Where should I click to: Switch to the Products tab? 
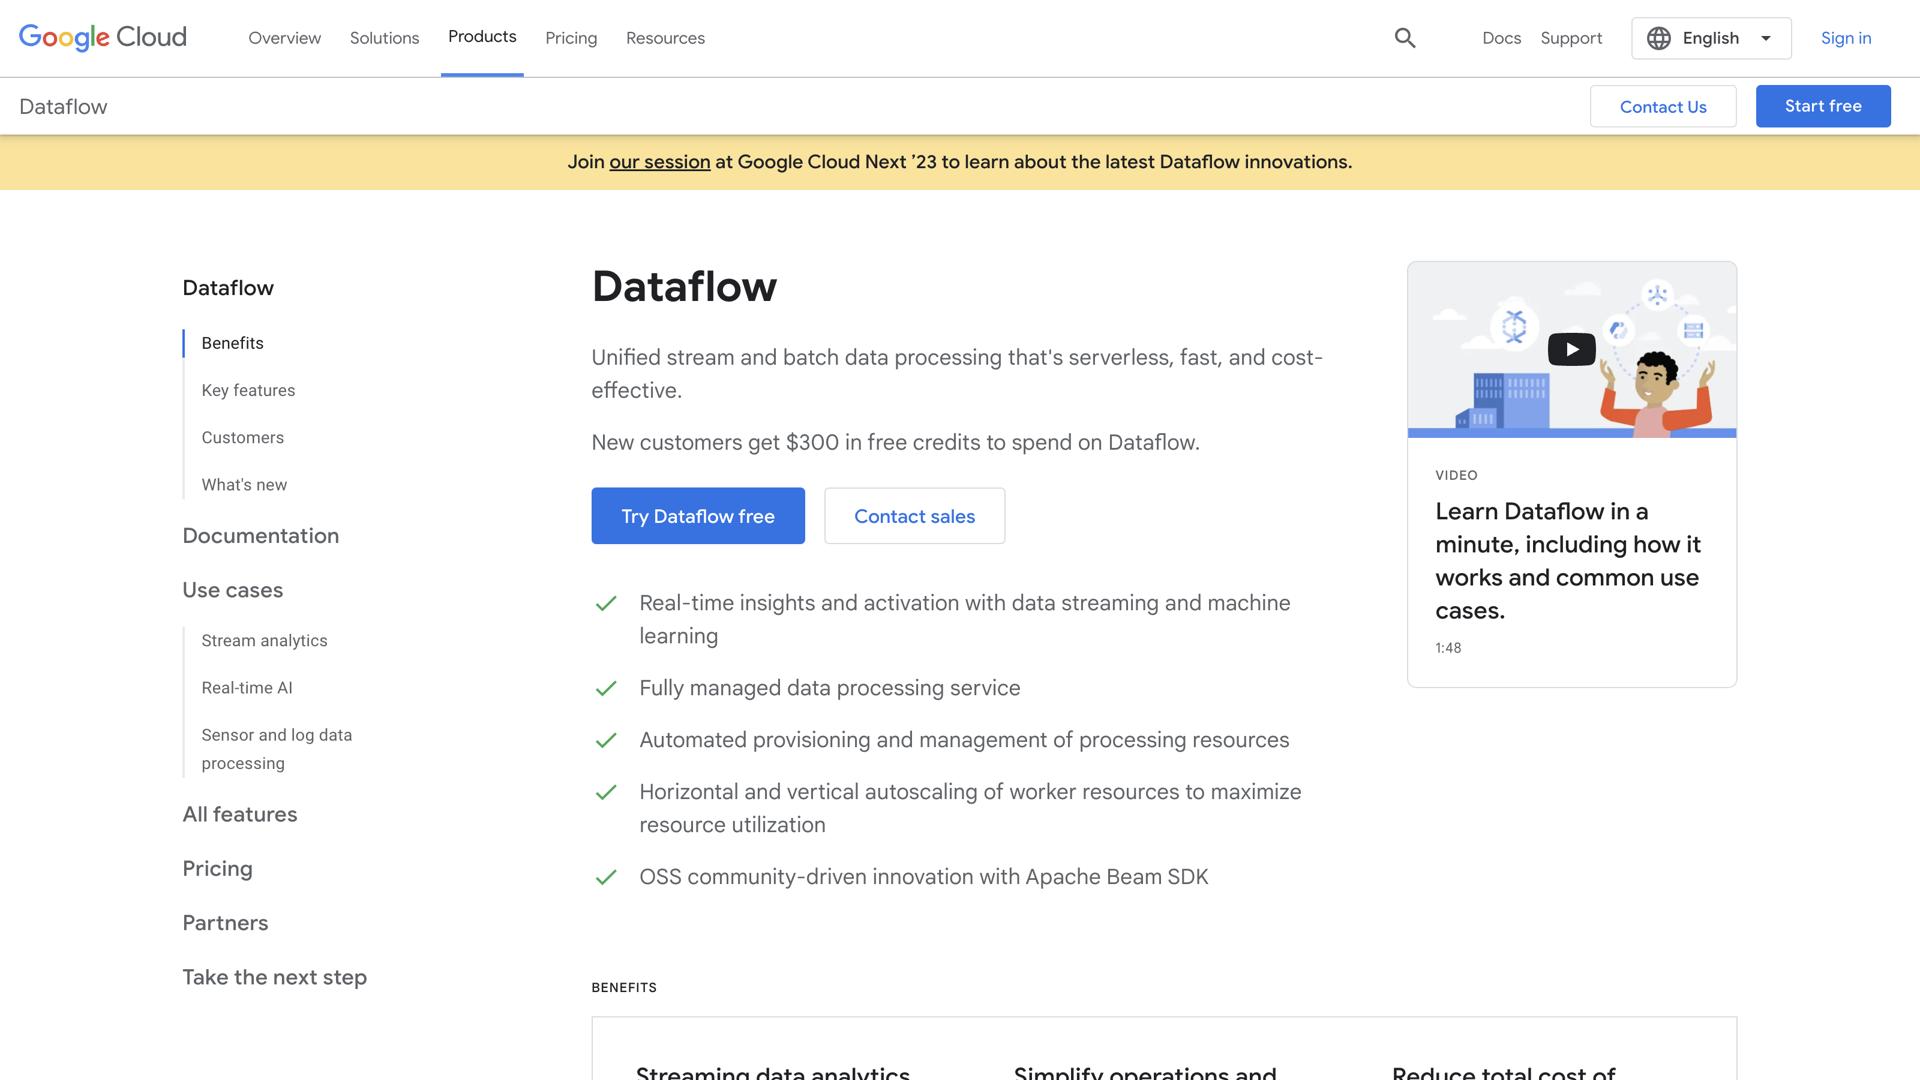[x=482, y=37]
